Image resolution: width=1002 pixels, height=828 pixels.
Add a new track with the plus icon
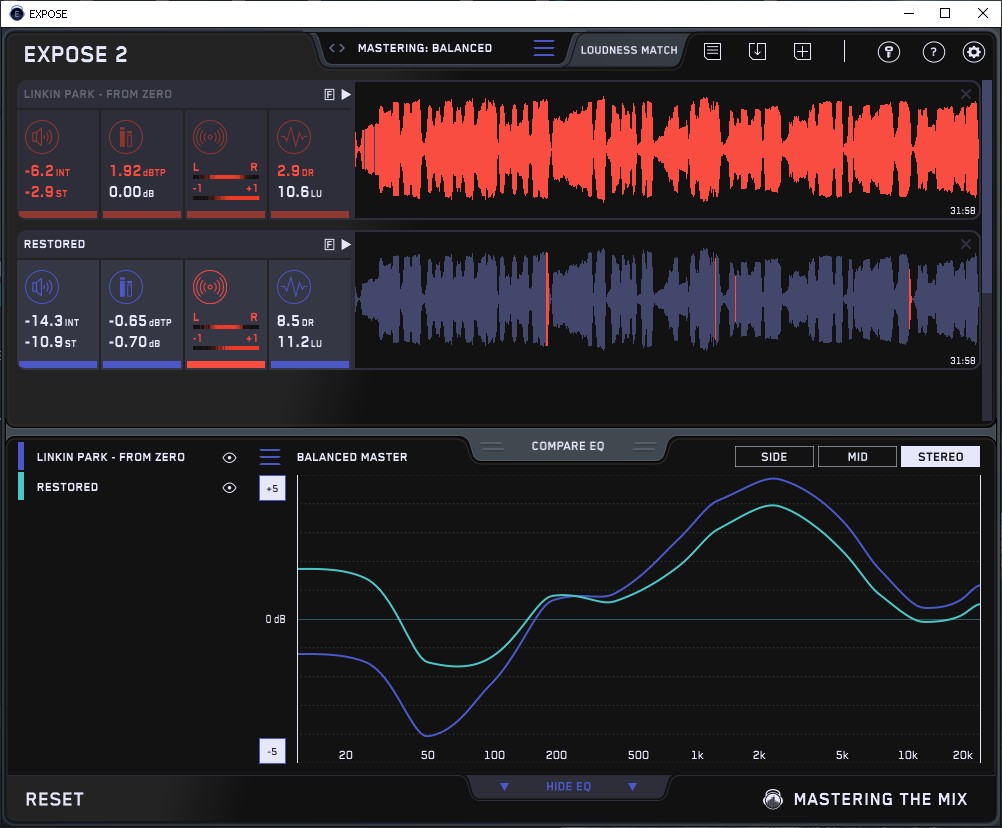tap(803, 51)
